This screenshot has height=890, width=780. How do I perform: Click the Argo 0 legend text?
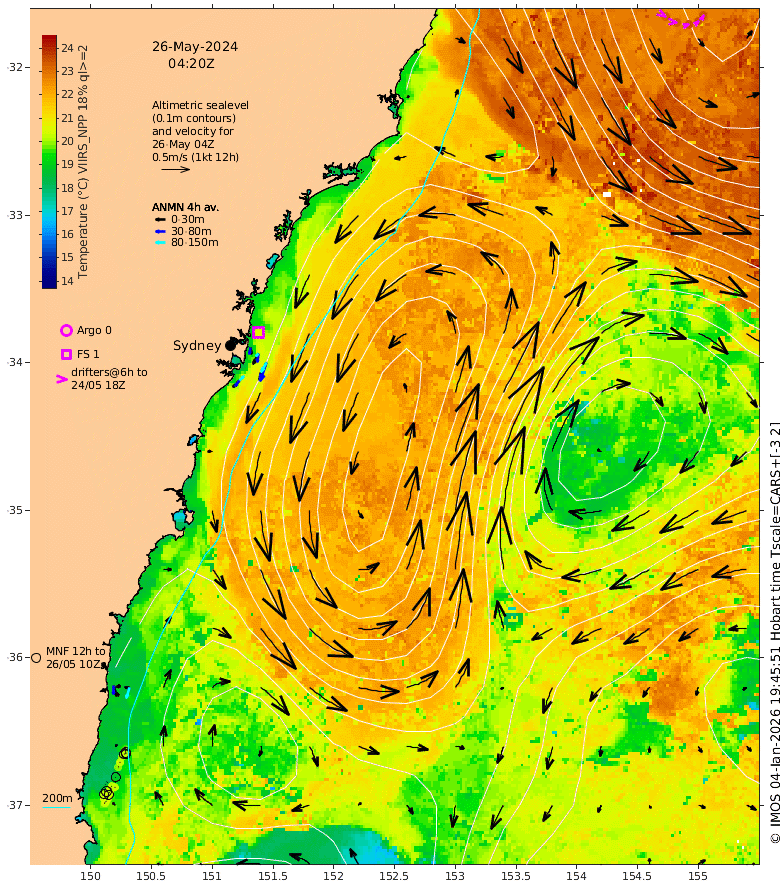tap(94, 330)
